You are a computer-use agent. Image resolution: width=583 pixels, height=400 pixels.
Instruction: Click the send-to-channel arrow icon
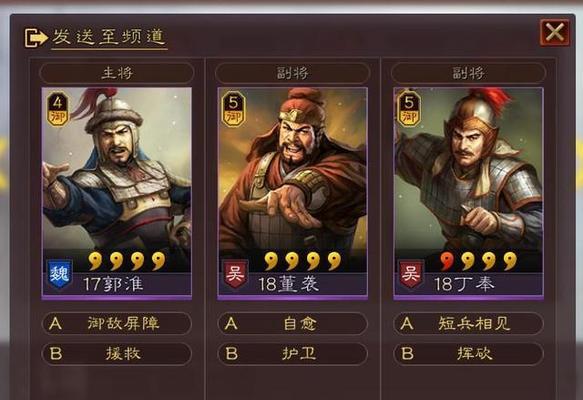36,38
